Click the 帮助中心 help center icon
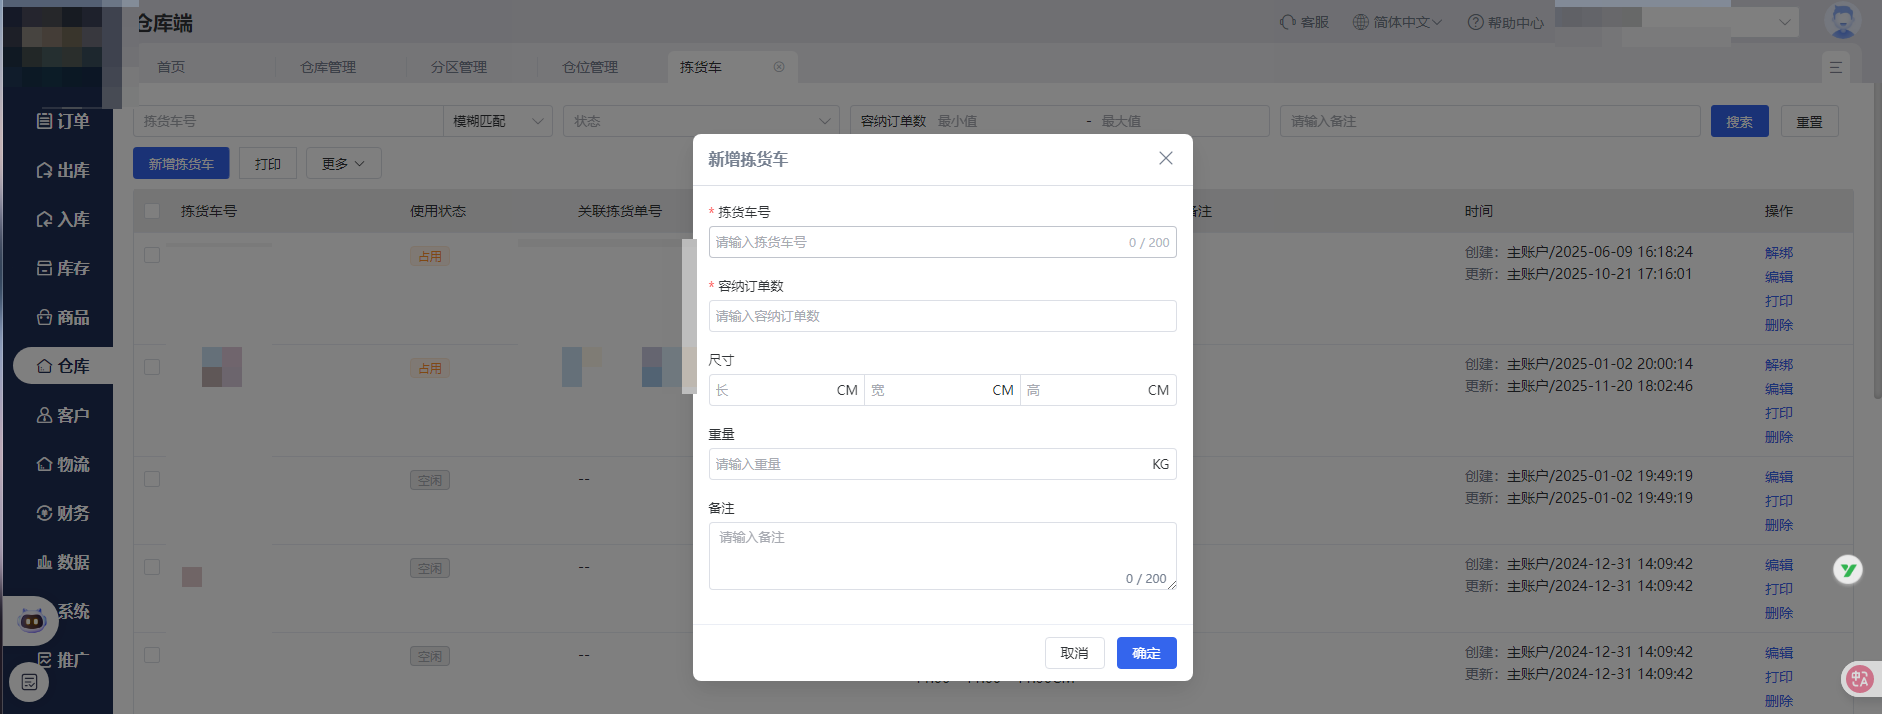The image size is (1882, 714). tap(1475, 22)
